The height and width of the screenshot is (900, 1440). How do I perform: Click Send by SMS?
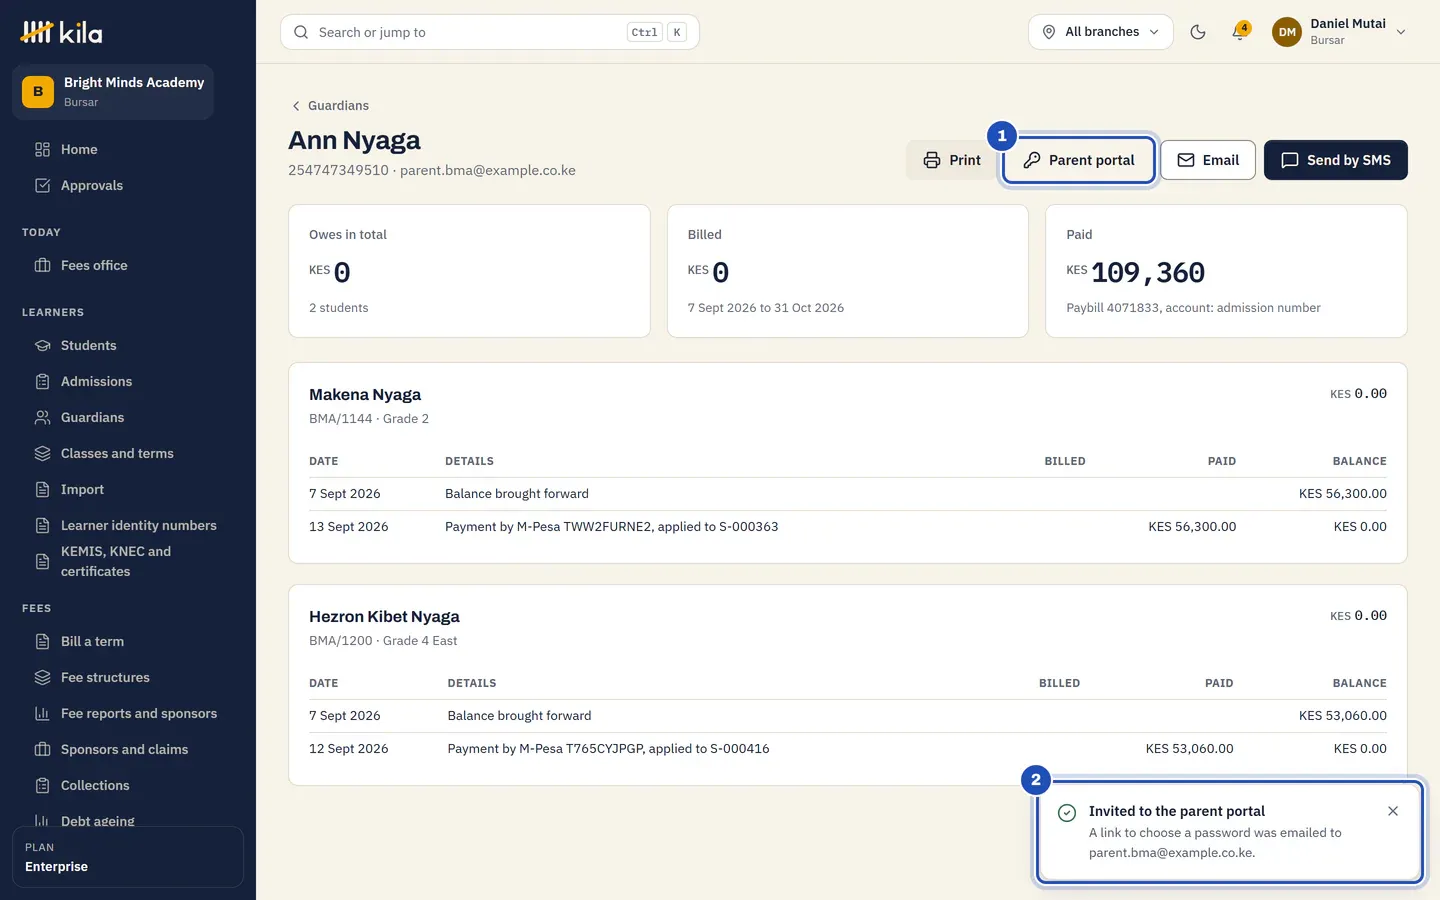(x=1336, y=160)
